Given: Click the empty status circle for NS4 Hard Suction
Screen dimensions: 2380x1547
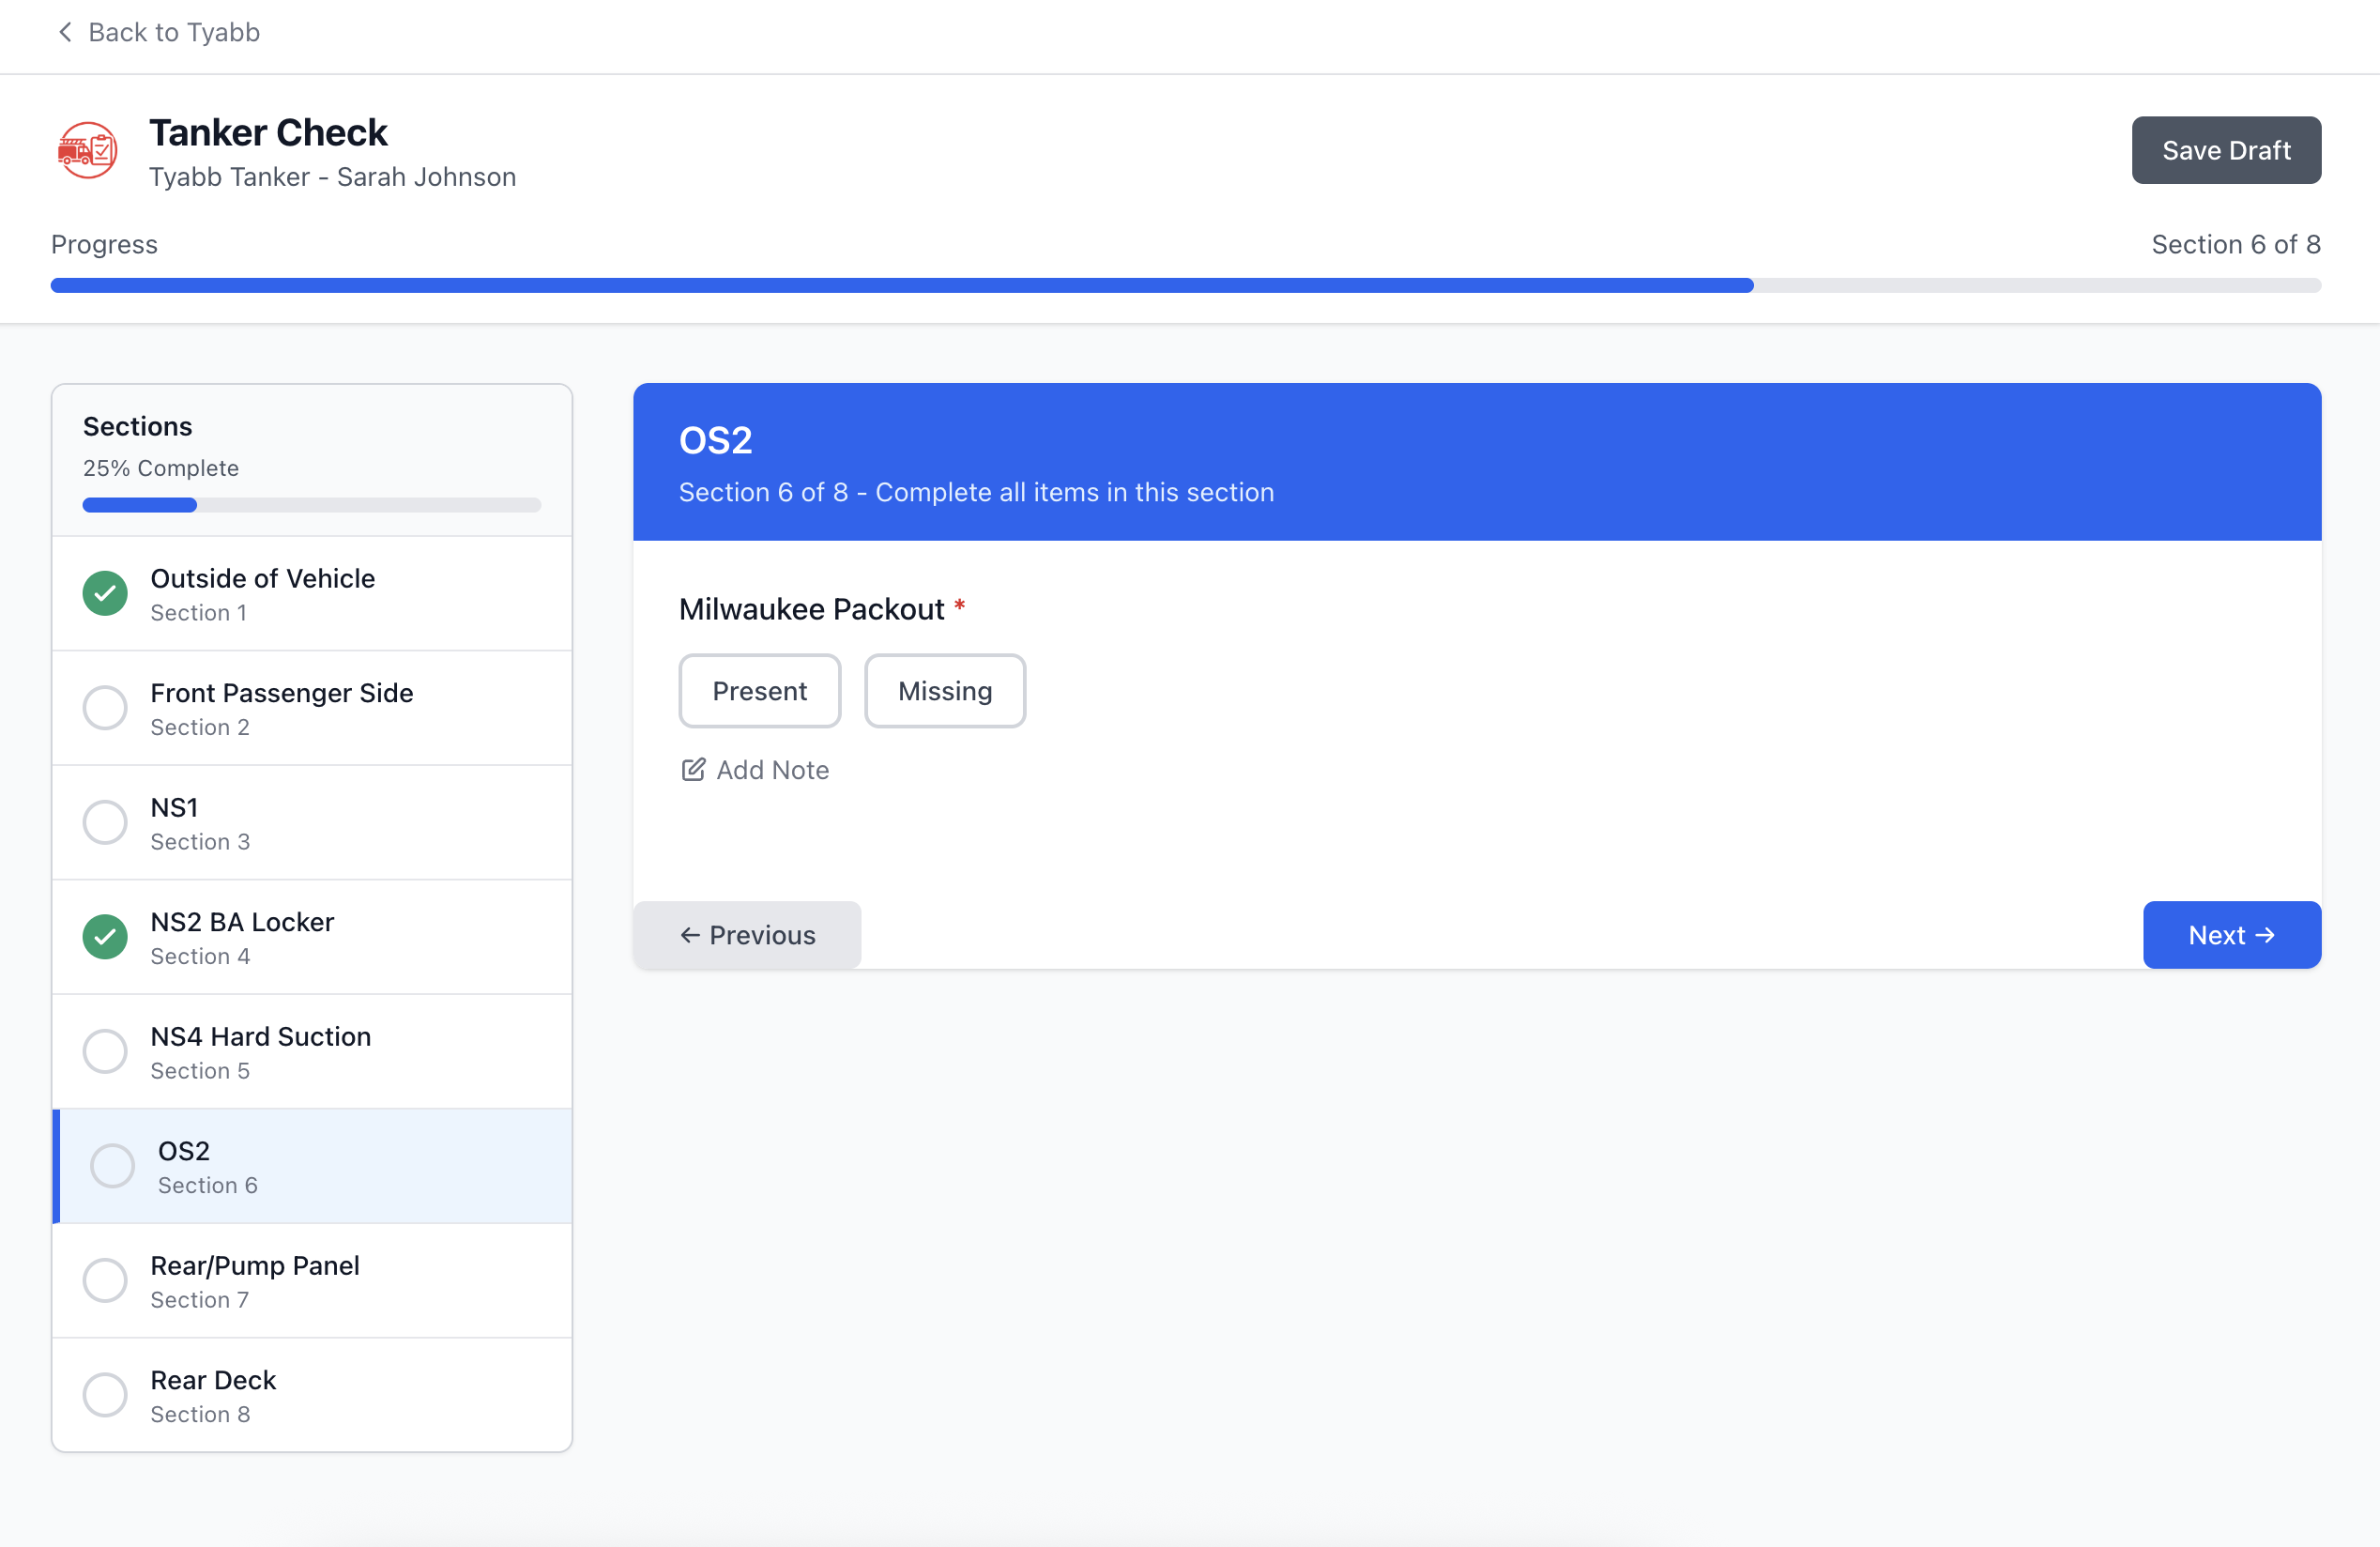Looking at the screenshot, I should [x=105, y=1052].
